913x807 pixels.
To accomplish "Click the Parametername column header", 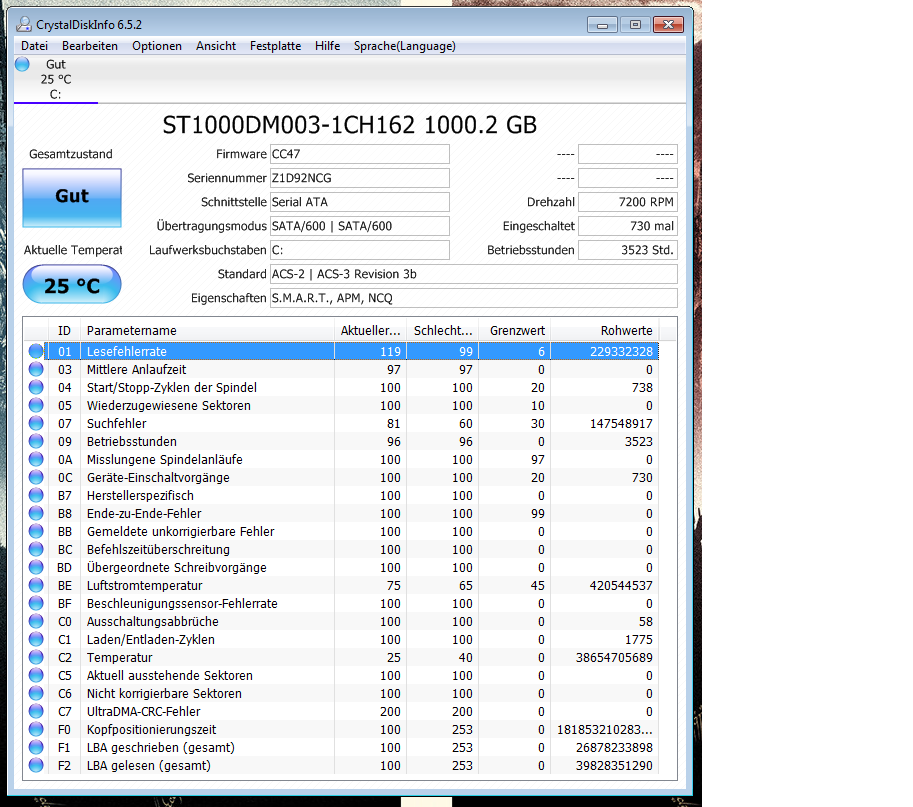I will 207,331.
